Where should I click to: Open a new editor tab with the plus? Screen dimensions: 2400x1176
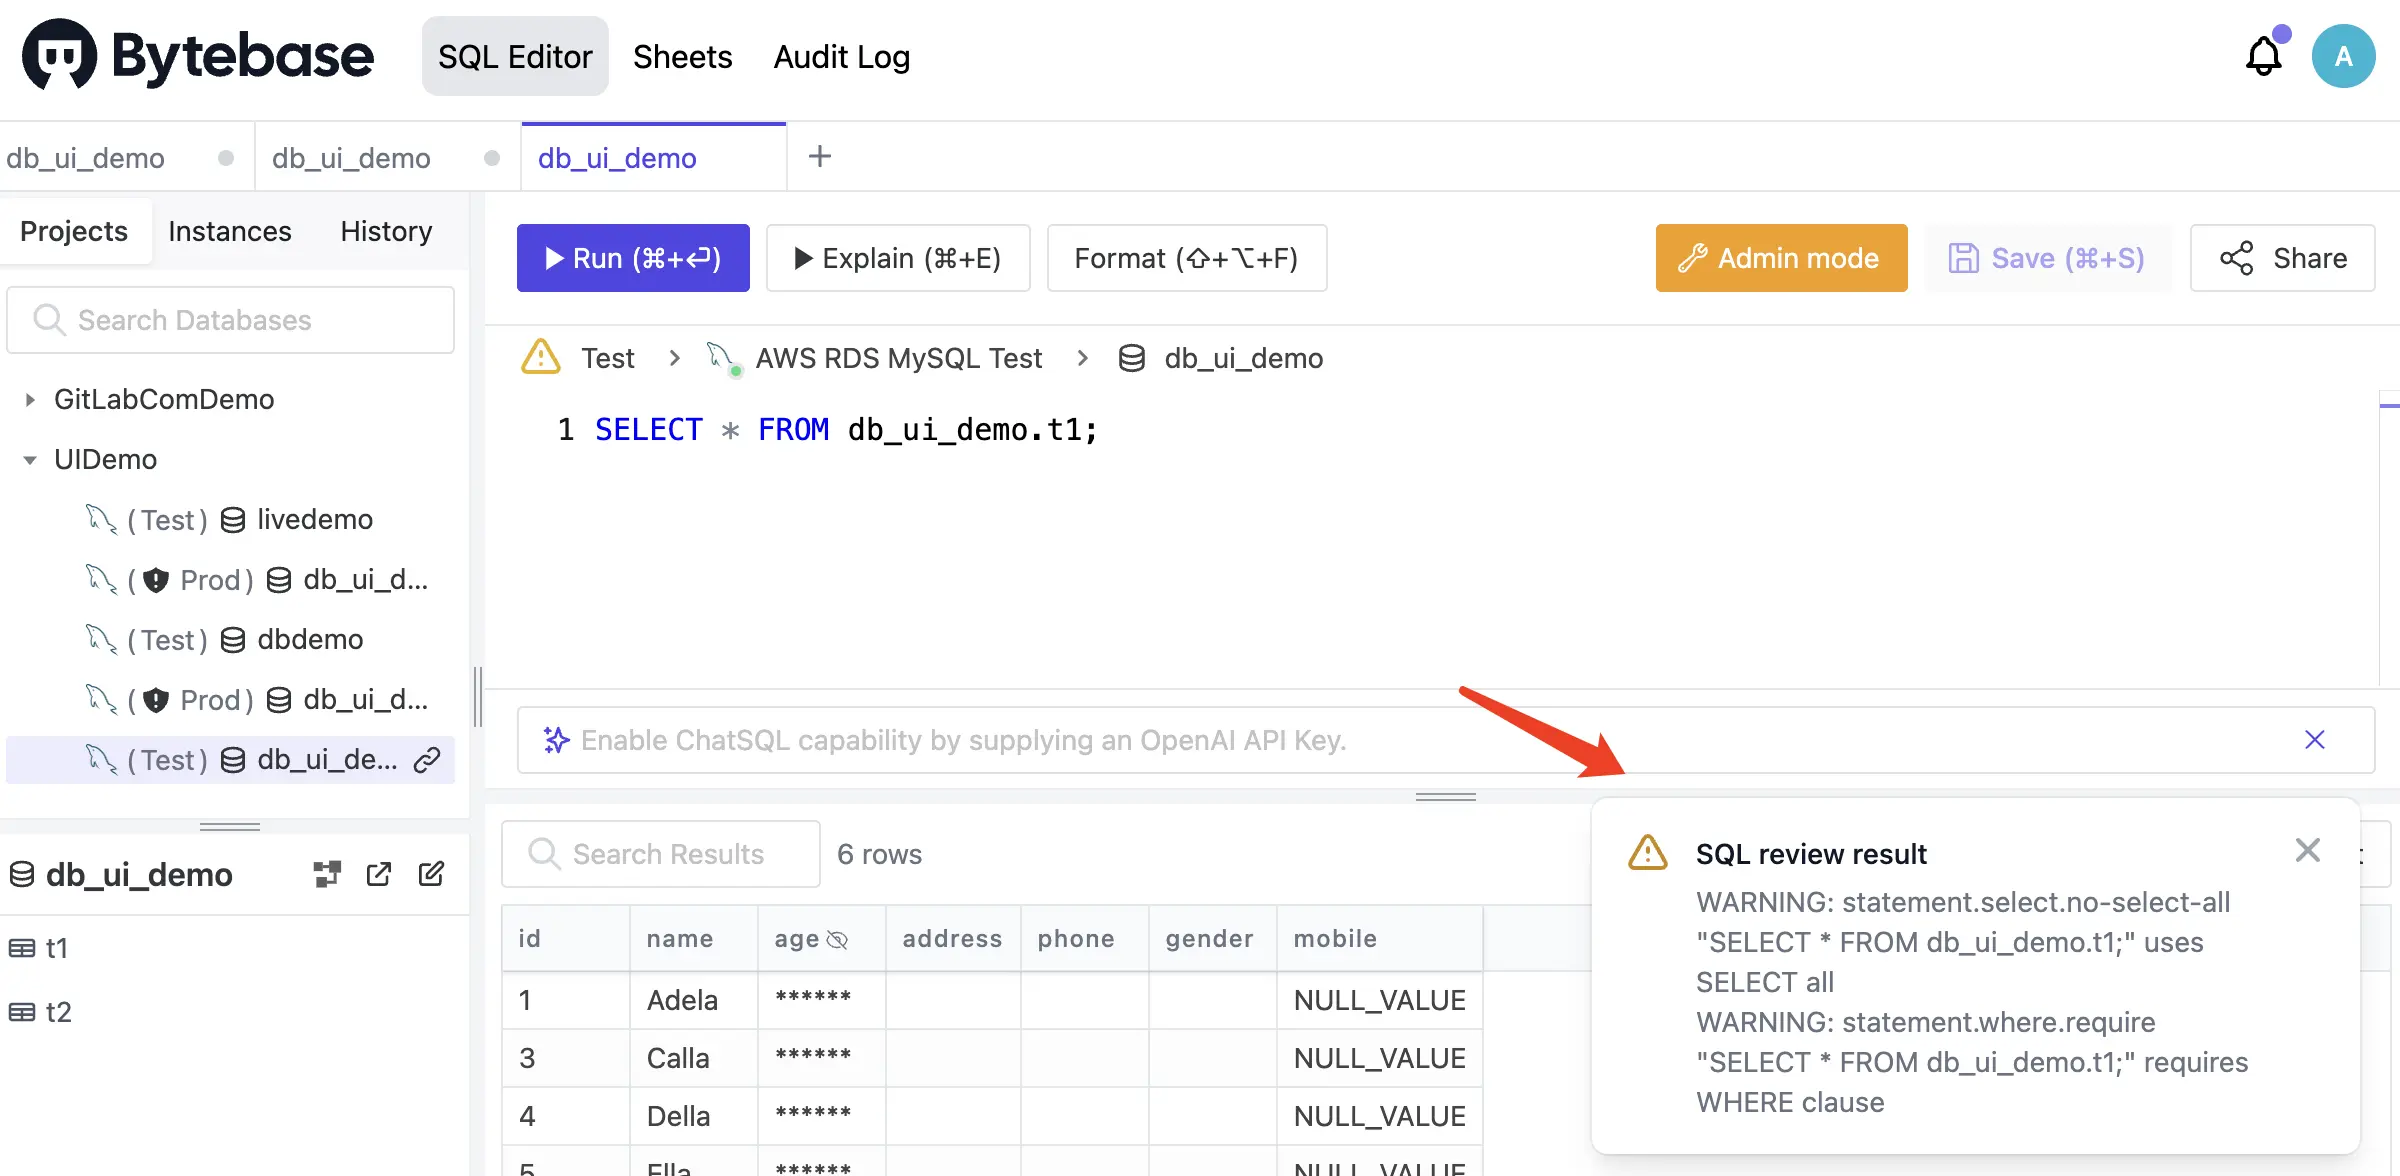coord(819,156)
